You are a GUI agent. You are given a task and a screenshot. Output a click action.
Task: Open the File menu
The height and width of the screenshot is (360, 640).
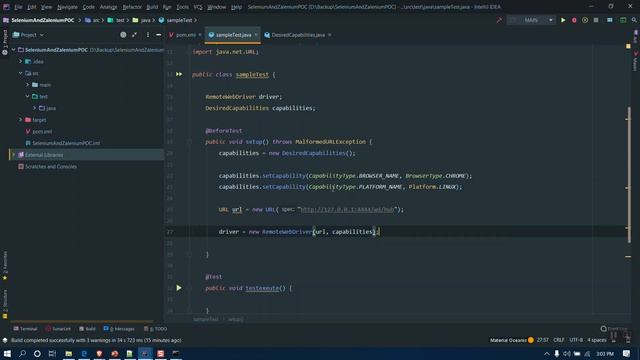click(x=18, y=7)
